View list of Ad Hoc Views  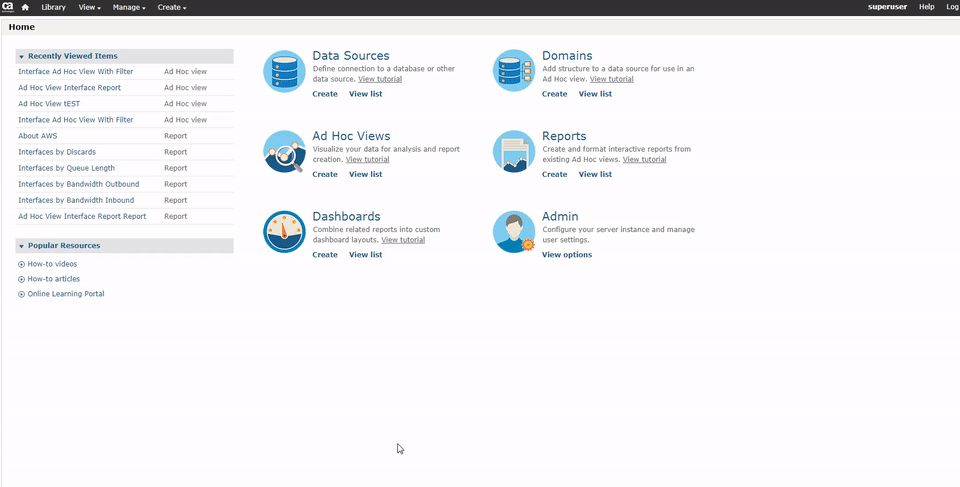(x=366, y=174)
